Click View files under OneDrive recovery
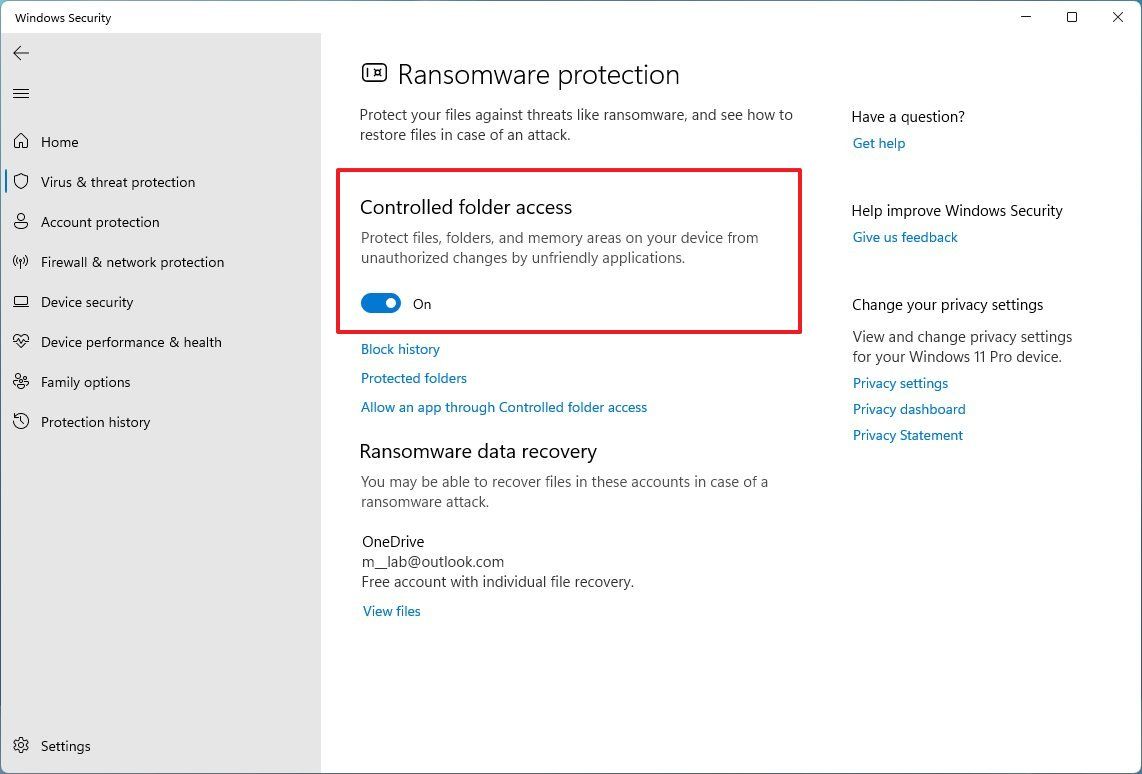This screenshot has height=774, width=1142. [x=391, y=611]
